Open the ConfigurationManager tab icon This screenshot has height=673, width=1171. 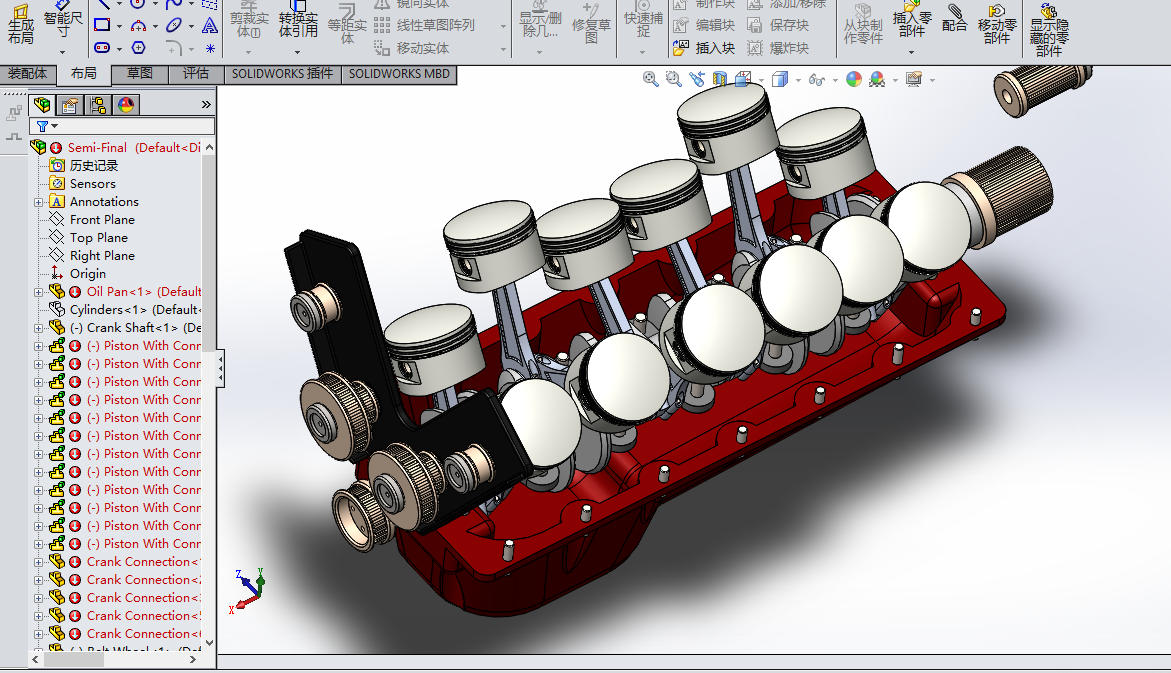98,104
